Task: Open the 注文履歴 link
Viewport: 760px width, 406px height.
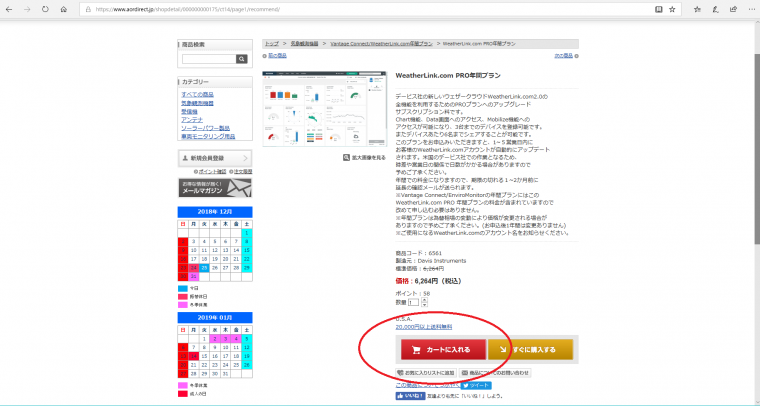Action: pos(241,172)
